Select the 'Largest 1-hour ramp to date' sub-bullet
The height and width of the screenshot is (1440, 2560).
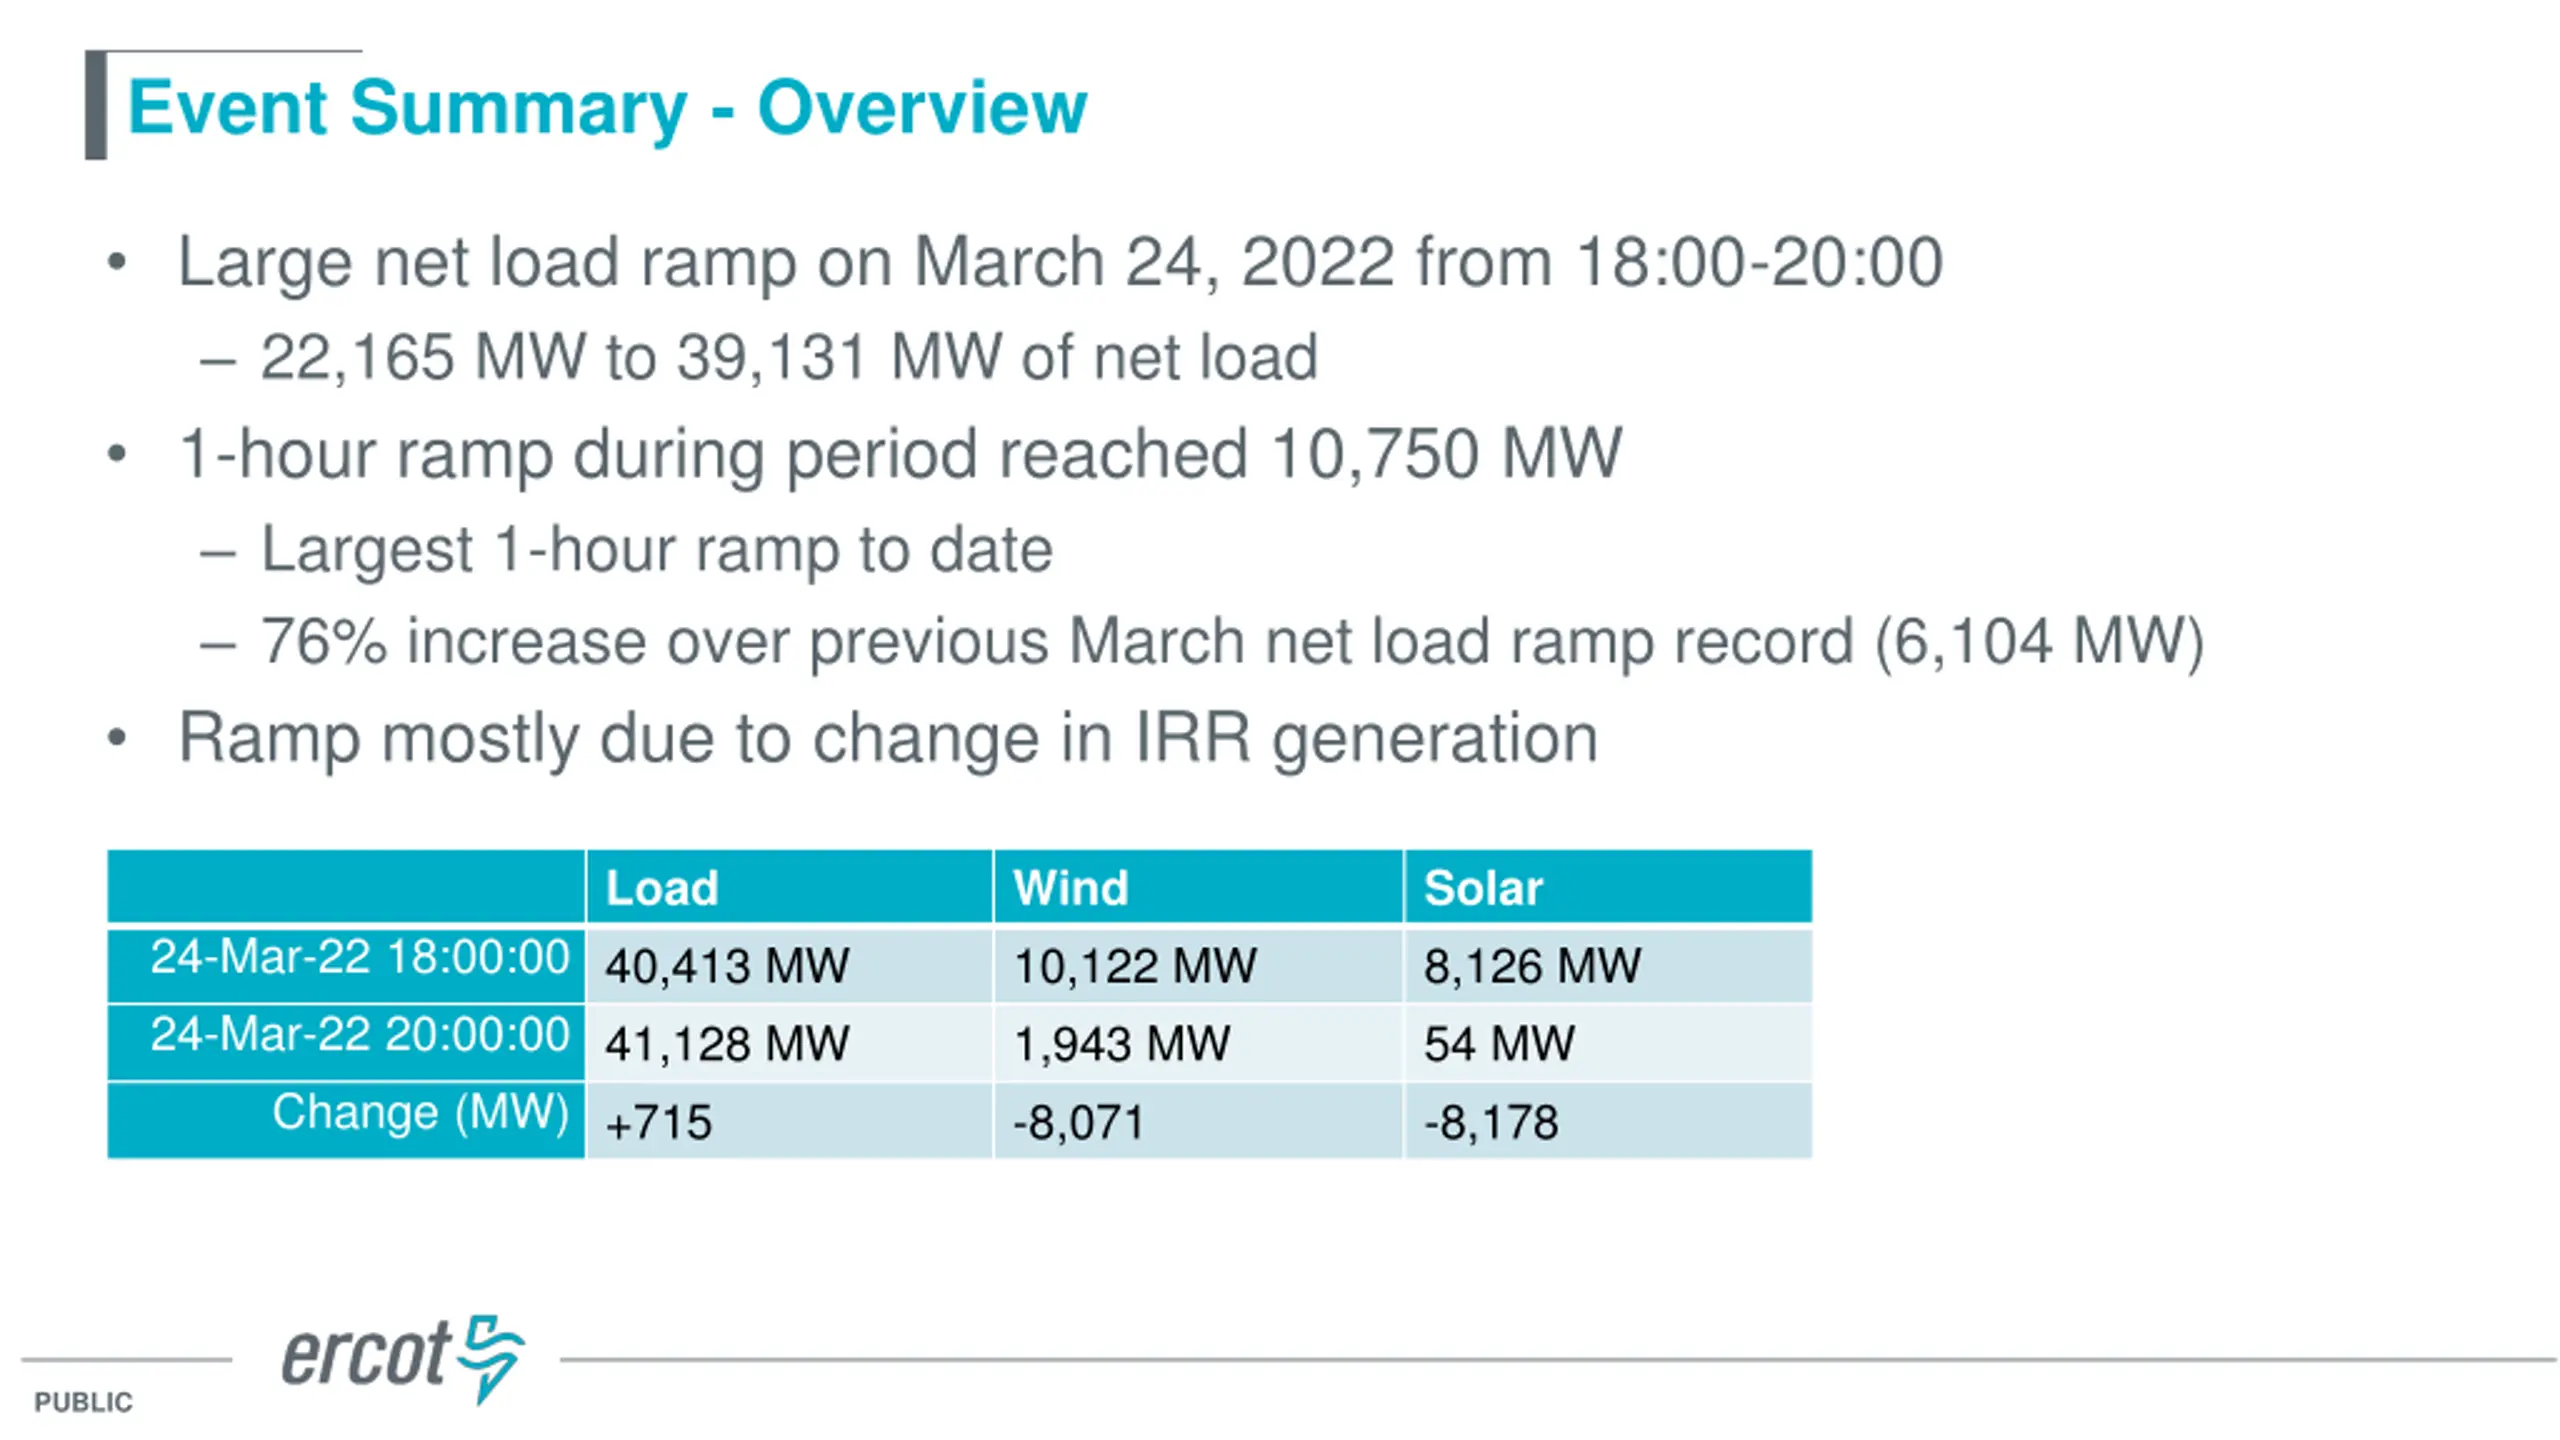657,550
